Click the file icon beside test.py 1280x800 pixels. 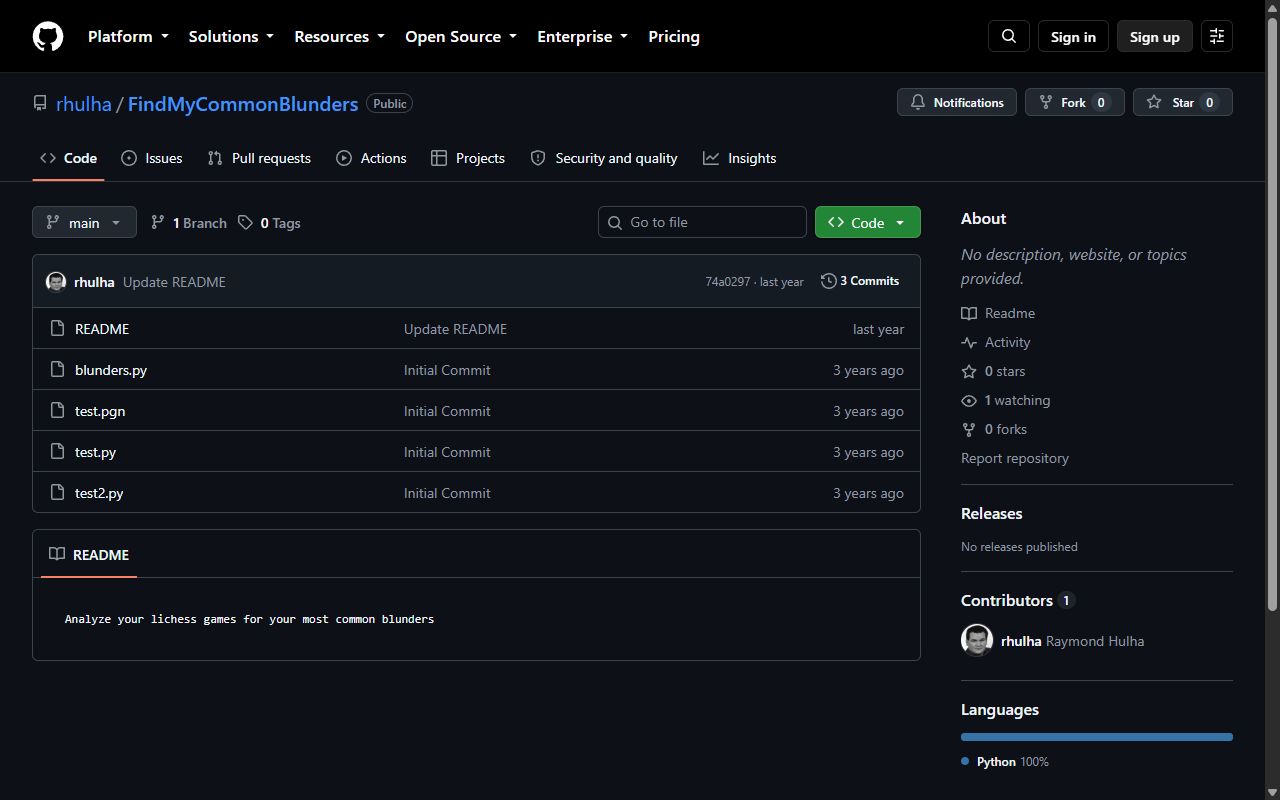click(x=57, y=451)
